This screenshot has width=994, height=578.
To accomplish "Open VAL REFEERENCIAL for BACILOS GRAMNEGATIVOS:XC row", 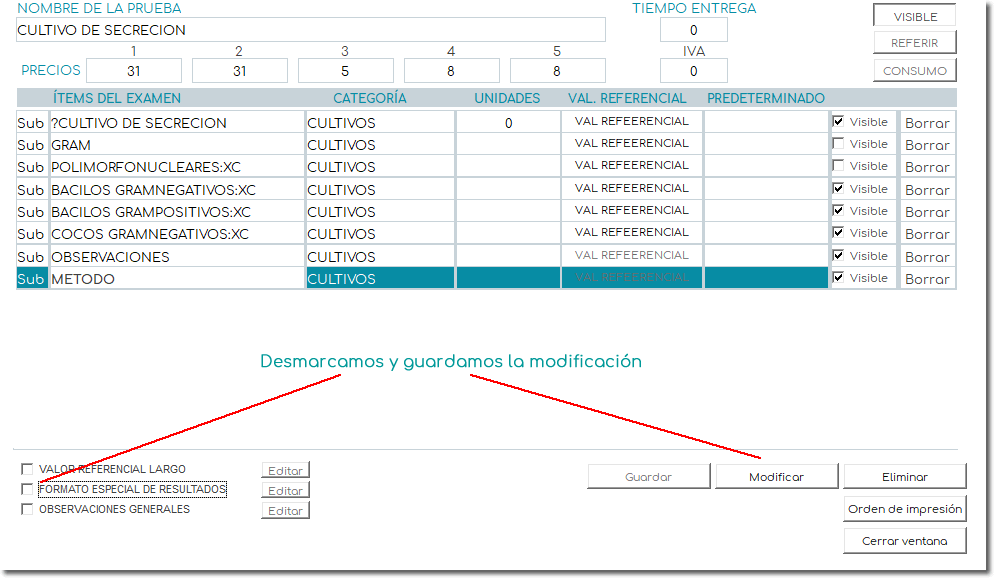I will tap(631, 188).
